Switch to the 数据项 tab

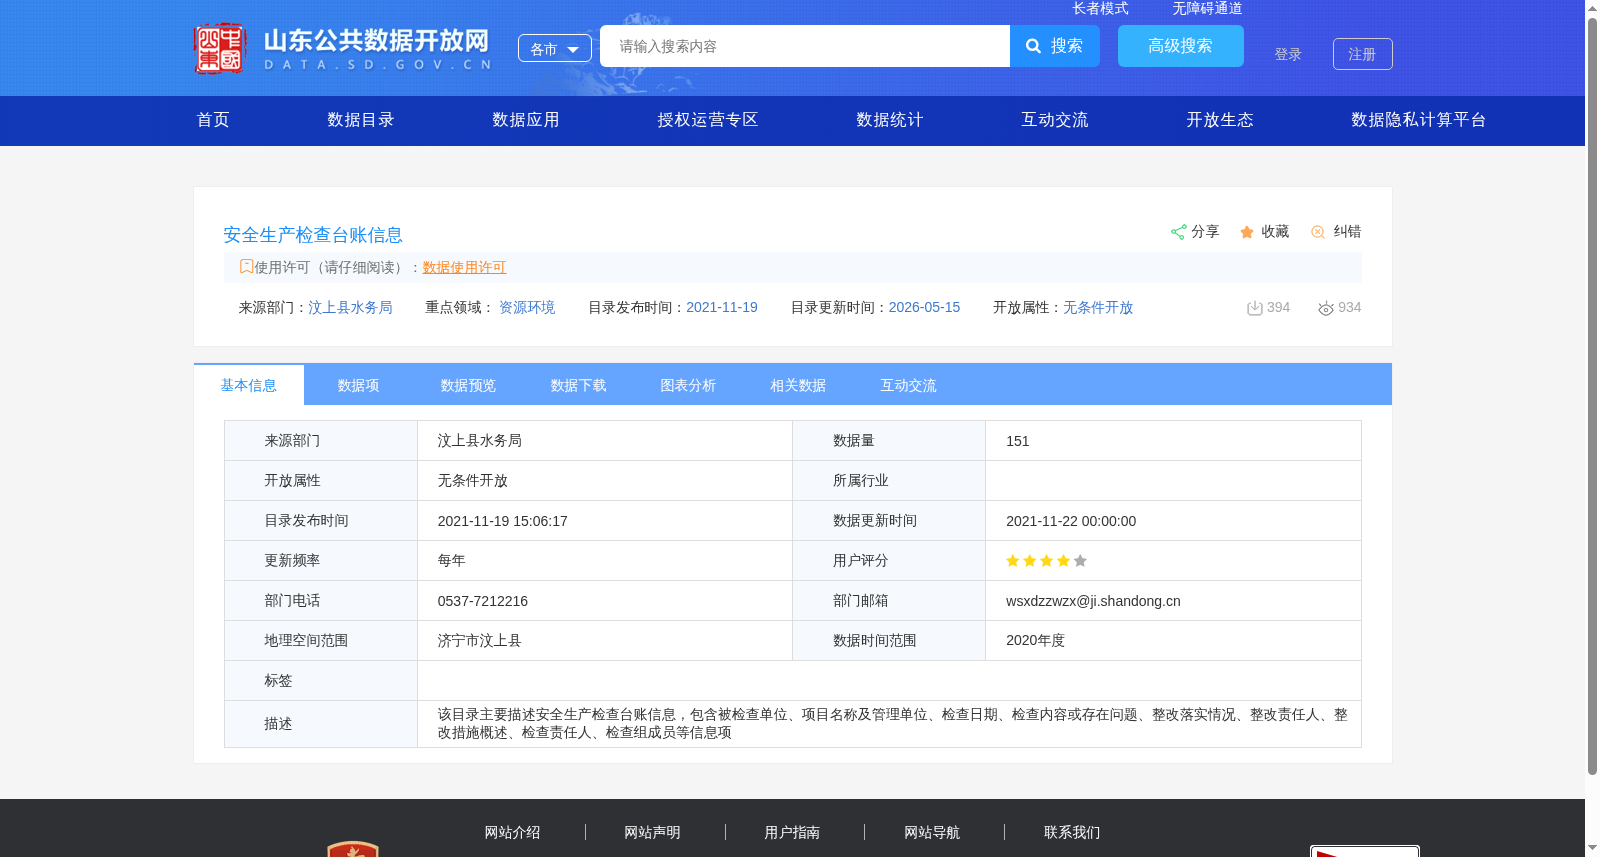pos(359,385)
